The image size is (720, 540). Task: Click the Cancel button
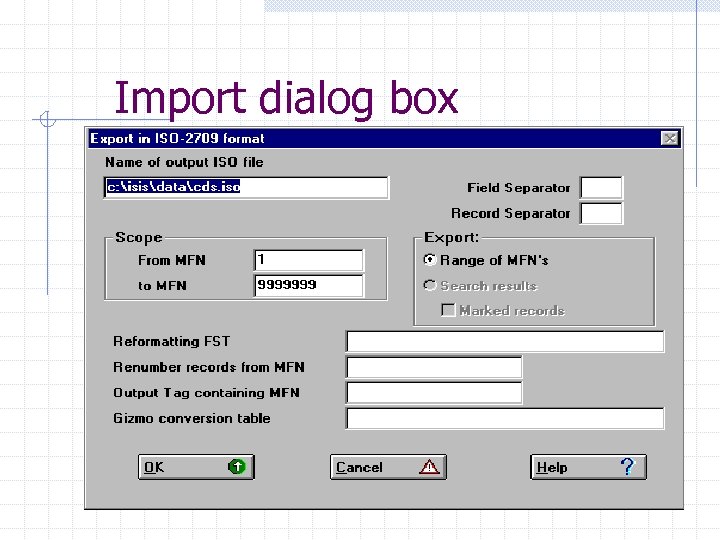pos(388,467)
